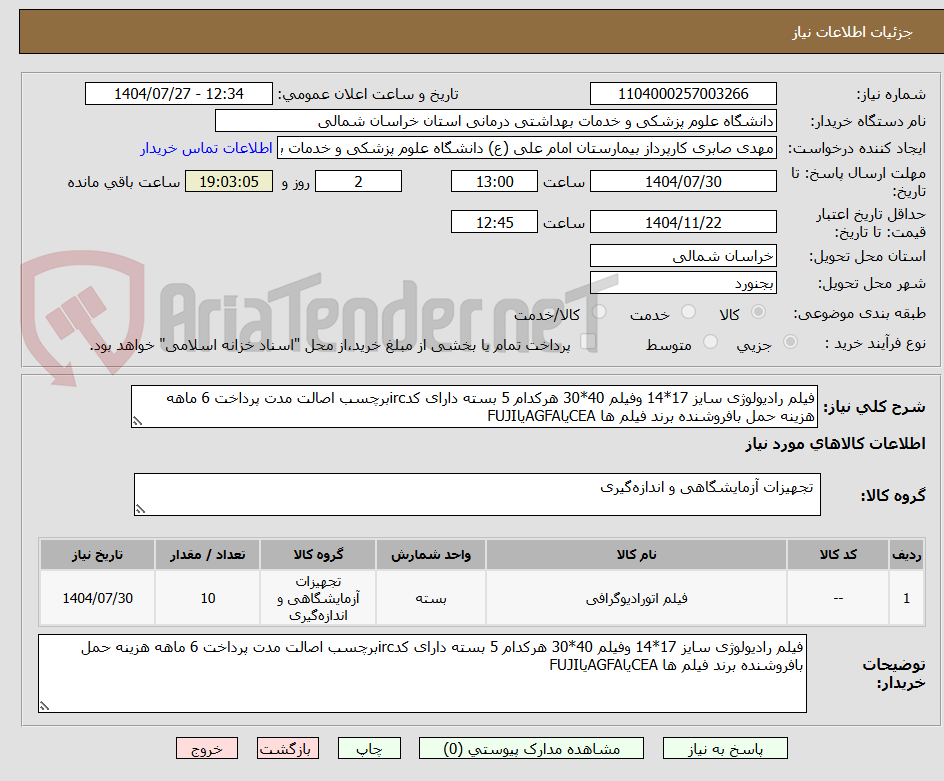Click the بازگشت button
This screenshot has height=781, width=944.
288,748
